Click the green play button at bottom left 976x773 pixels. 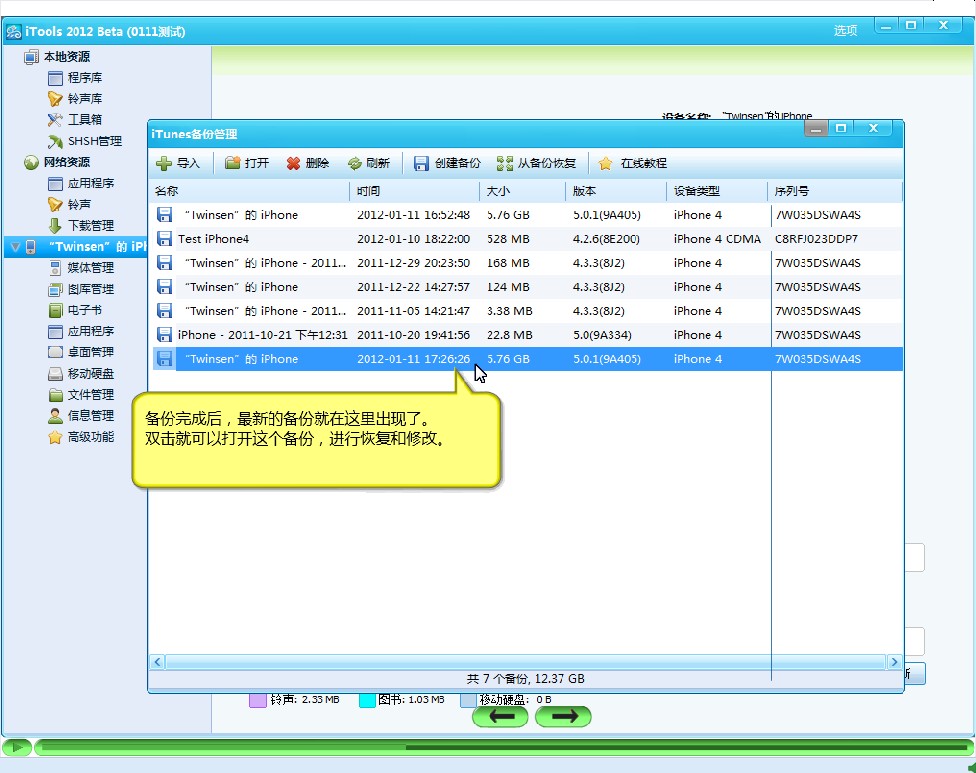pyautogui.click(x=17, y=747)
